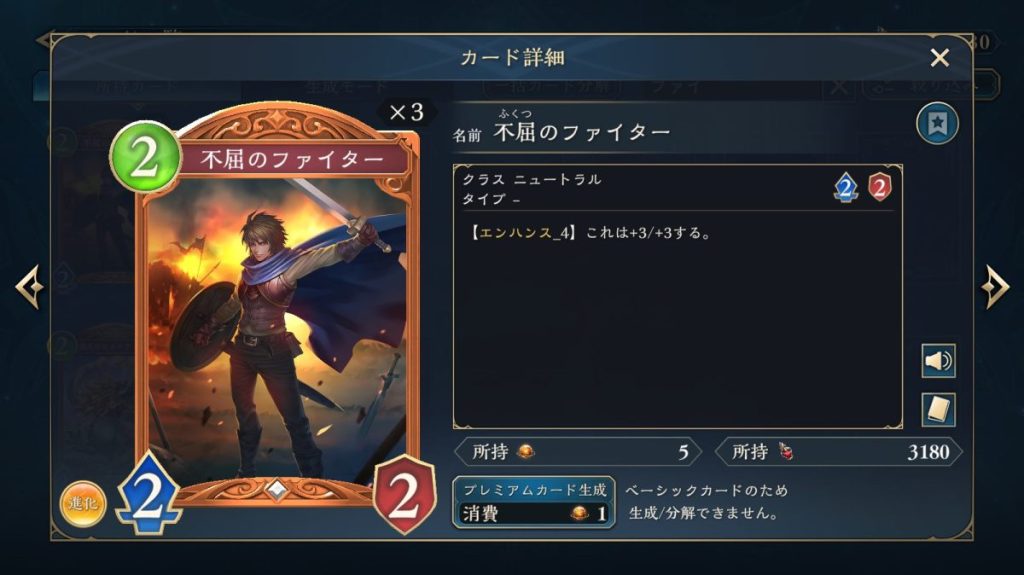Click the red defense 2 shield on card
The height and width of the screenshot is (575, 1024).
(404, 495)
